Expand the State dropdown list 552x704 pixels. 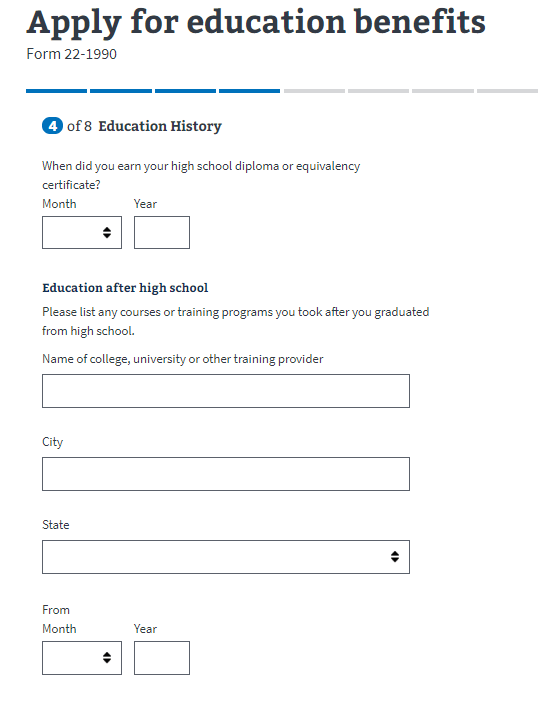pyautogui.click(x=226, y=557)
